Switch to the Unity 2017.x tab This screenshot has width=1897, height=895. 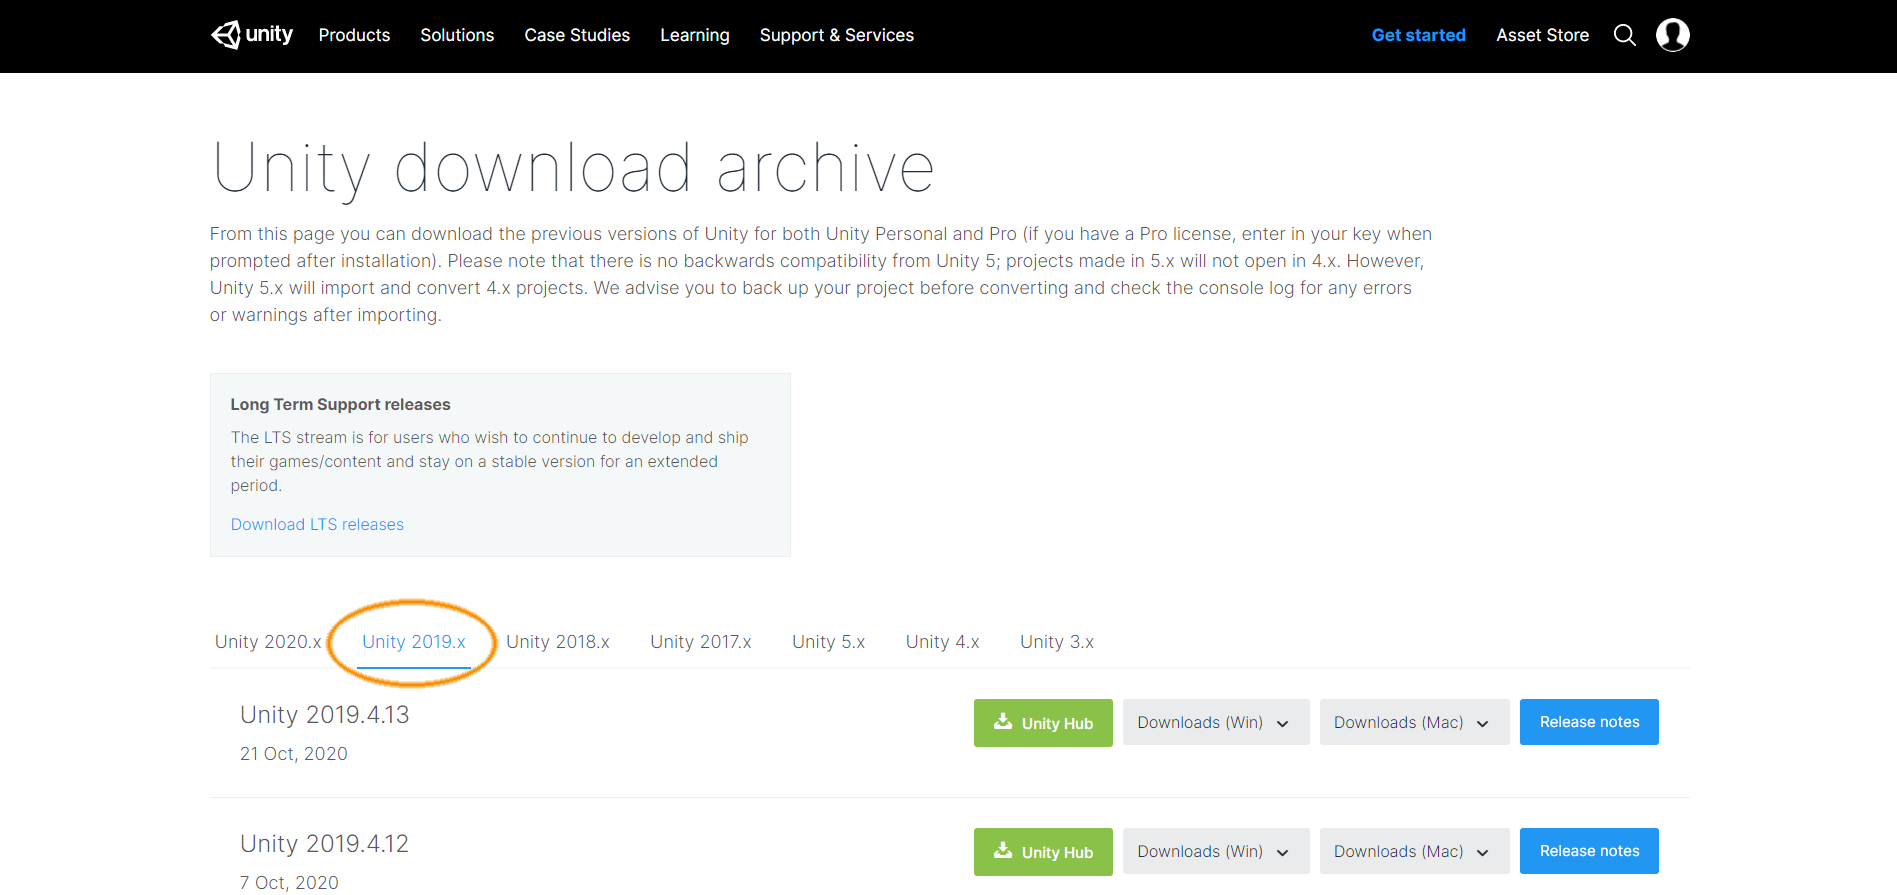click(701, 642)
